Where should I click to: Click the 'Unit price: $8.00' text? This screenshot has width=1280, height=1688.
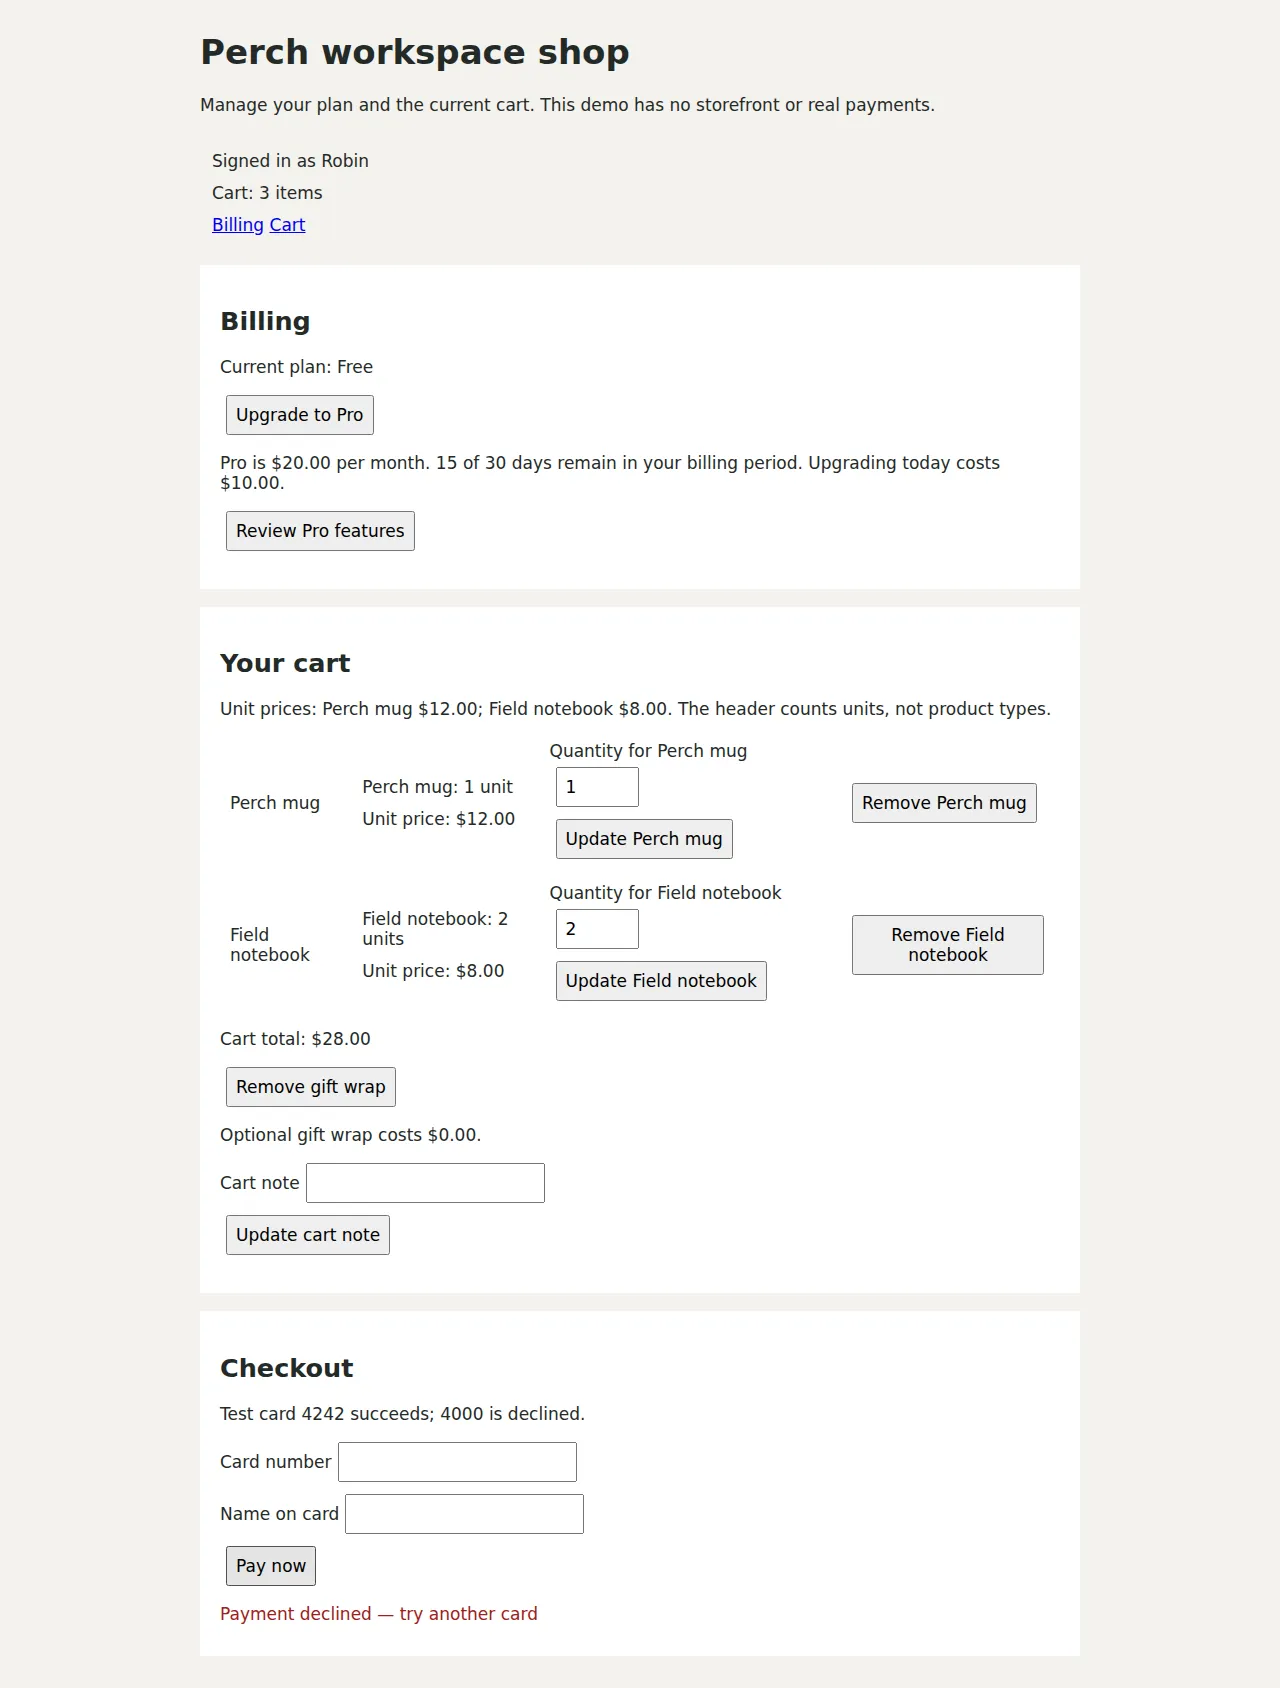tap(433, 971)
